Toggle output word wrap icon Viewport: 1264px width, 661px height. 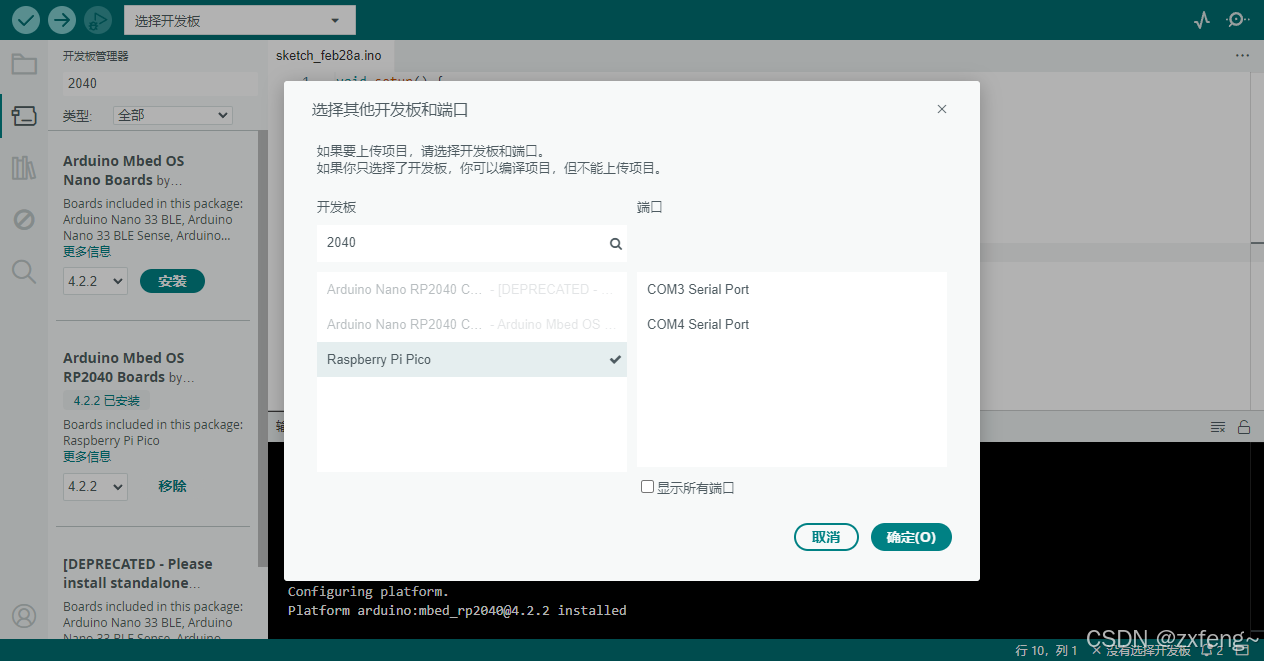(x=1218, y=427)
